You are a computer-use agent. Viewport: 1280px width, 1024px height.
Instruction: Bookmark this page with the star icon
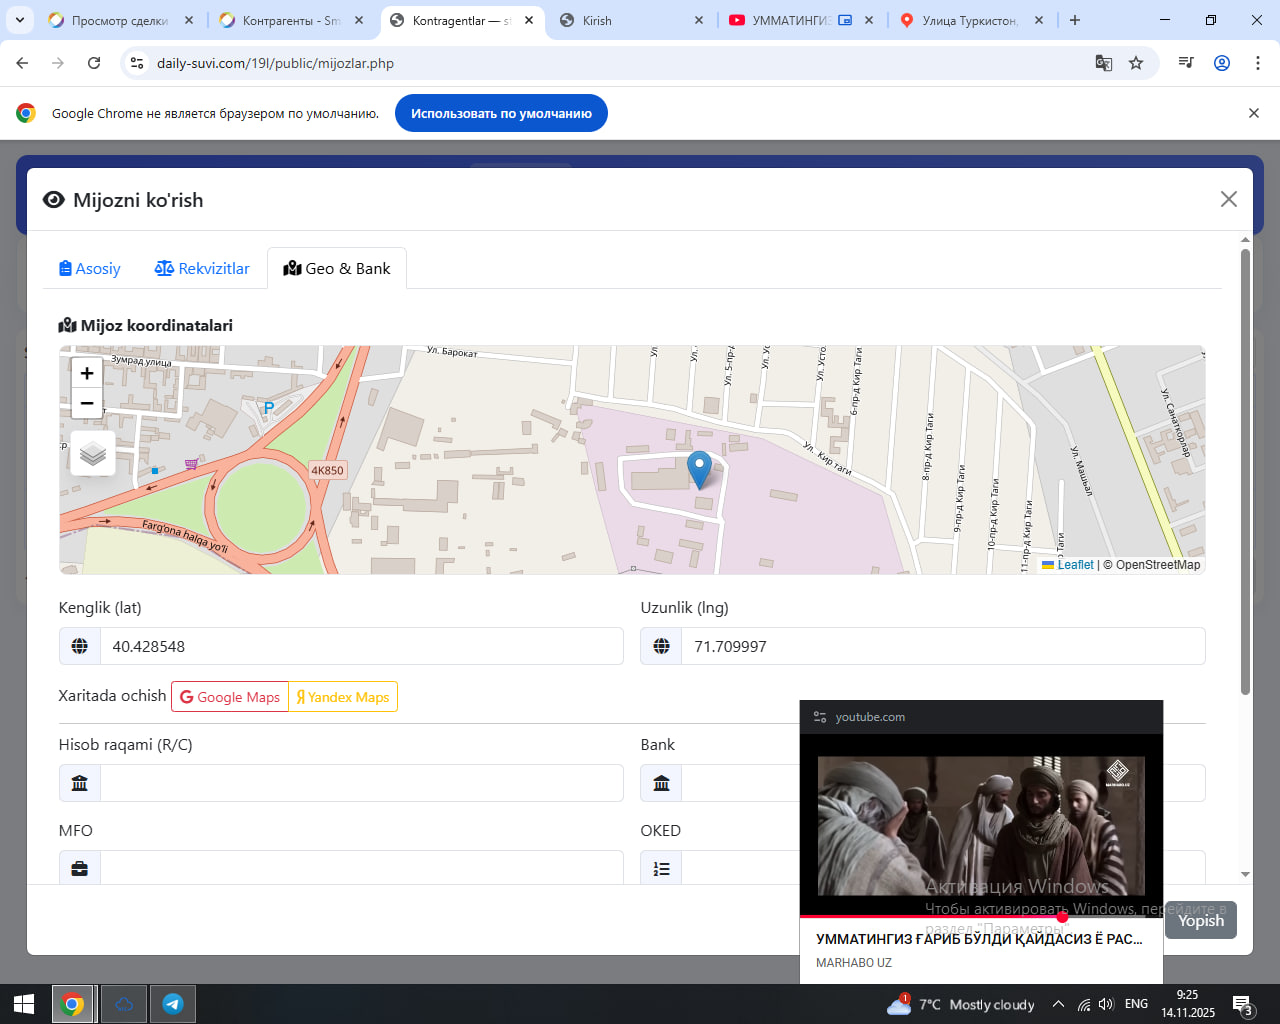pos(1136,63)
